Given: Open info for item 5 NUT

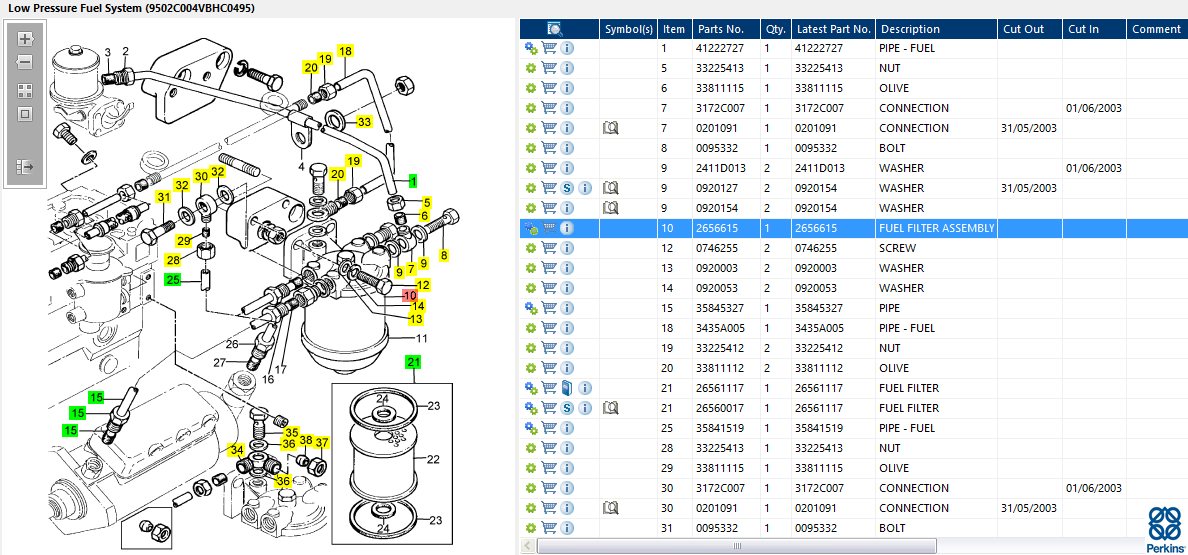Looking at the screenshot, I should point(567,68).
